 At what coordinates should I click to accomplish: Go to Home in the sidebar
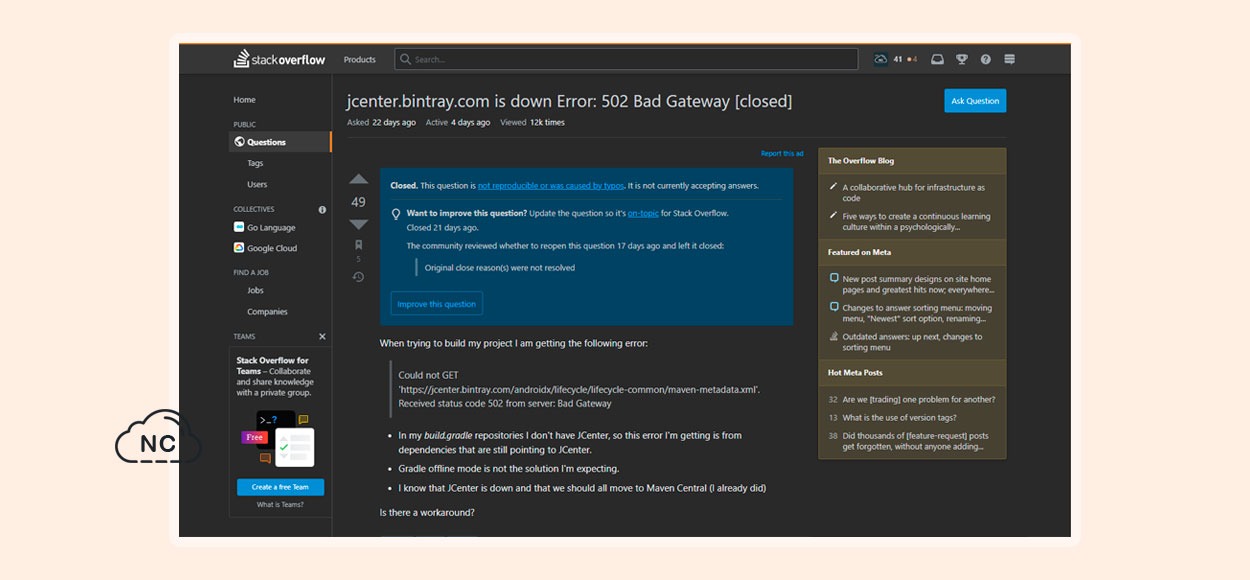[x=244, y=100]
